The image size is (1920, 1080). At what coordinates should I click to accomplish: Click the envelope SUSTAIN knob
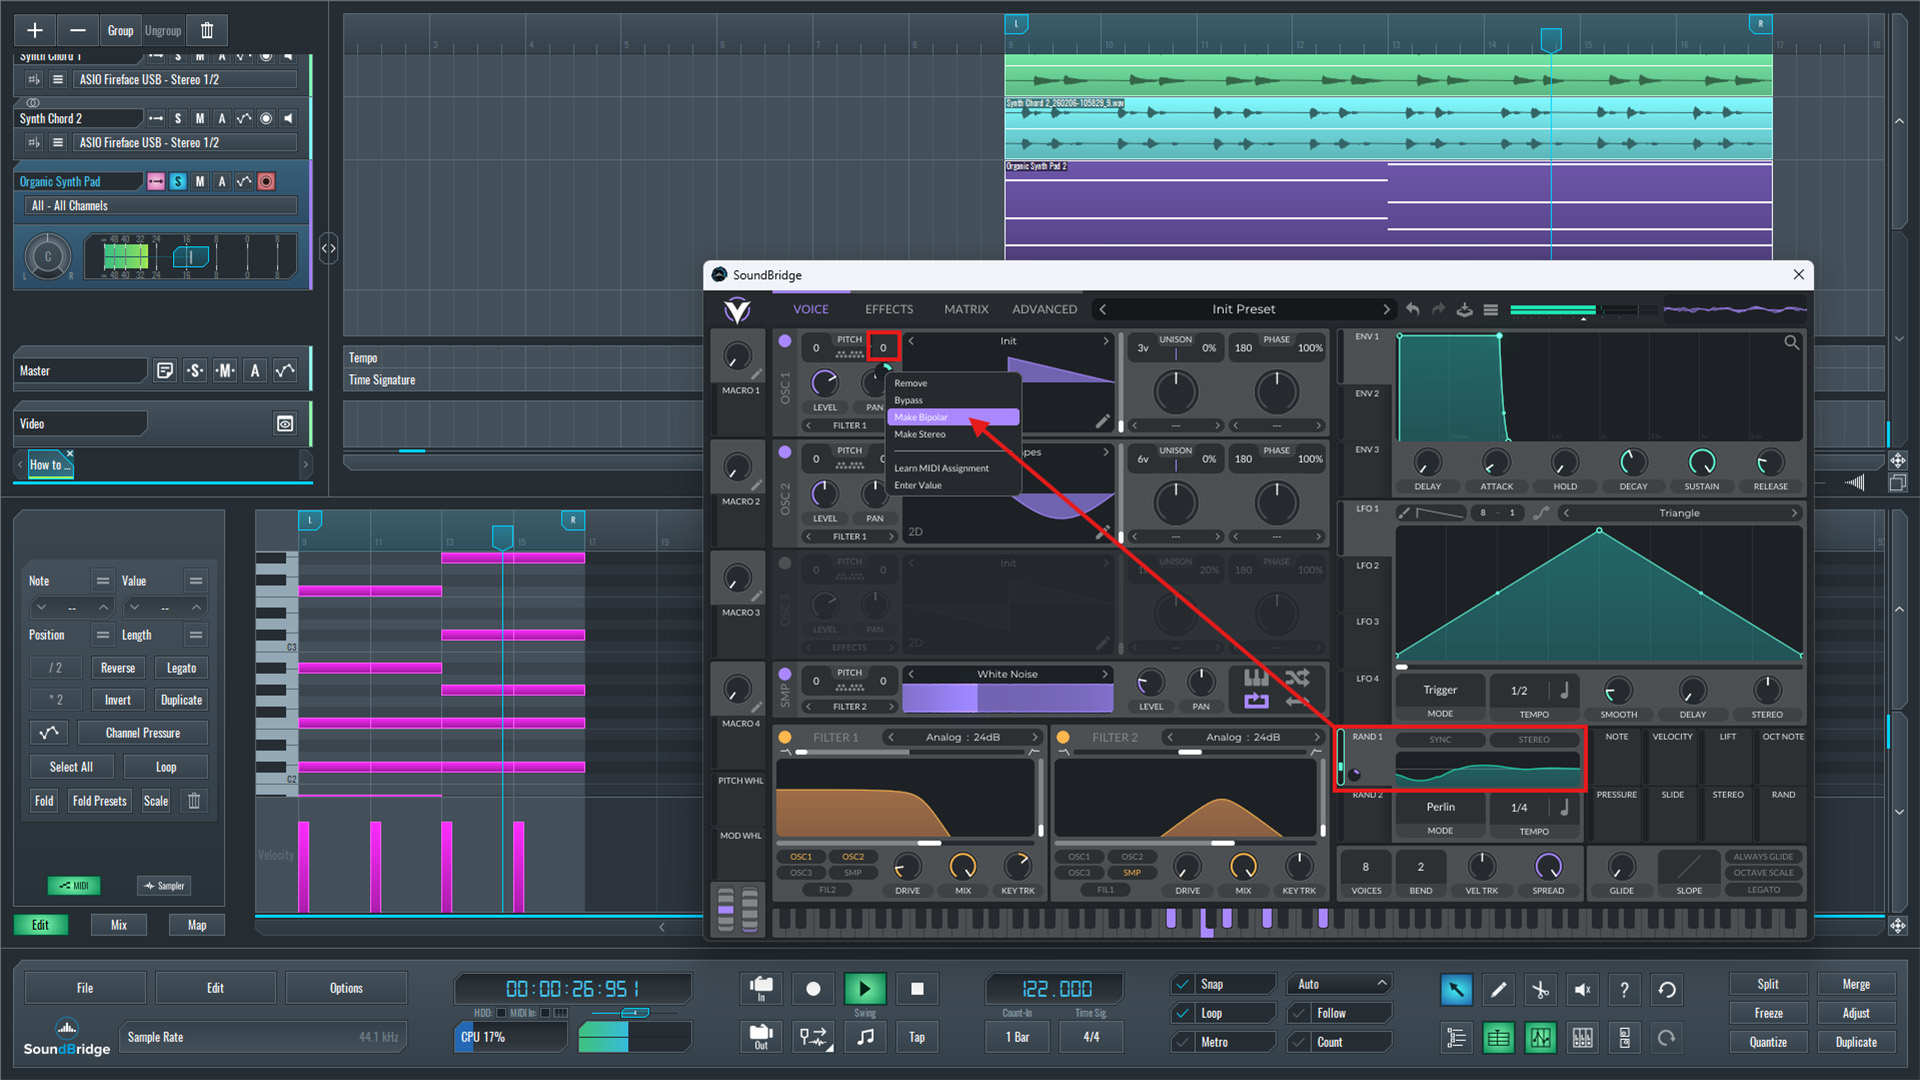[x=1701, y=462]
